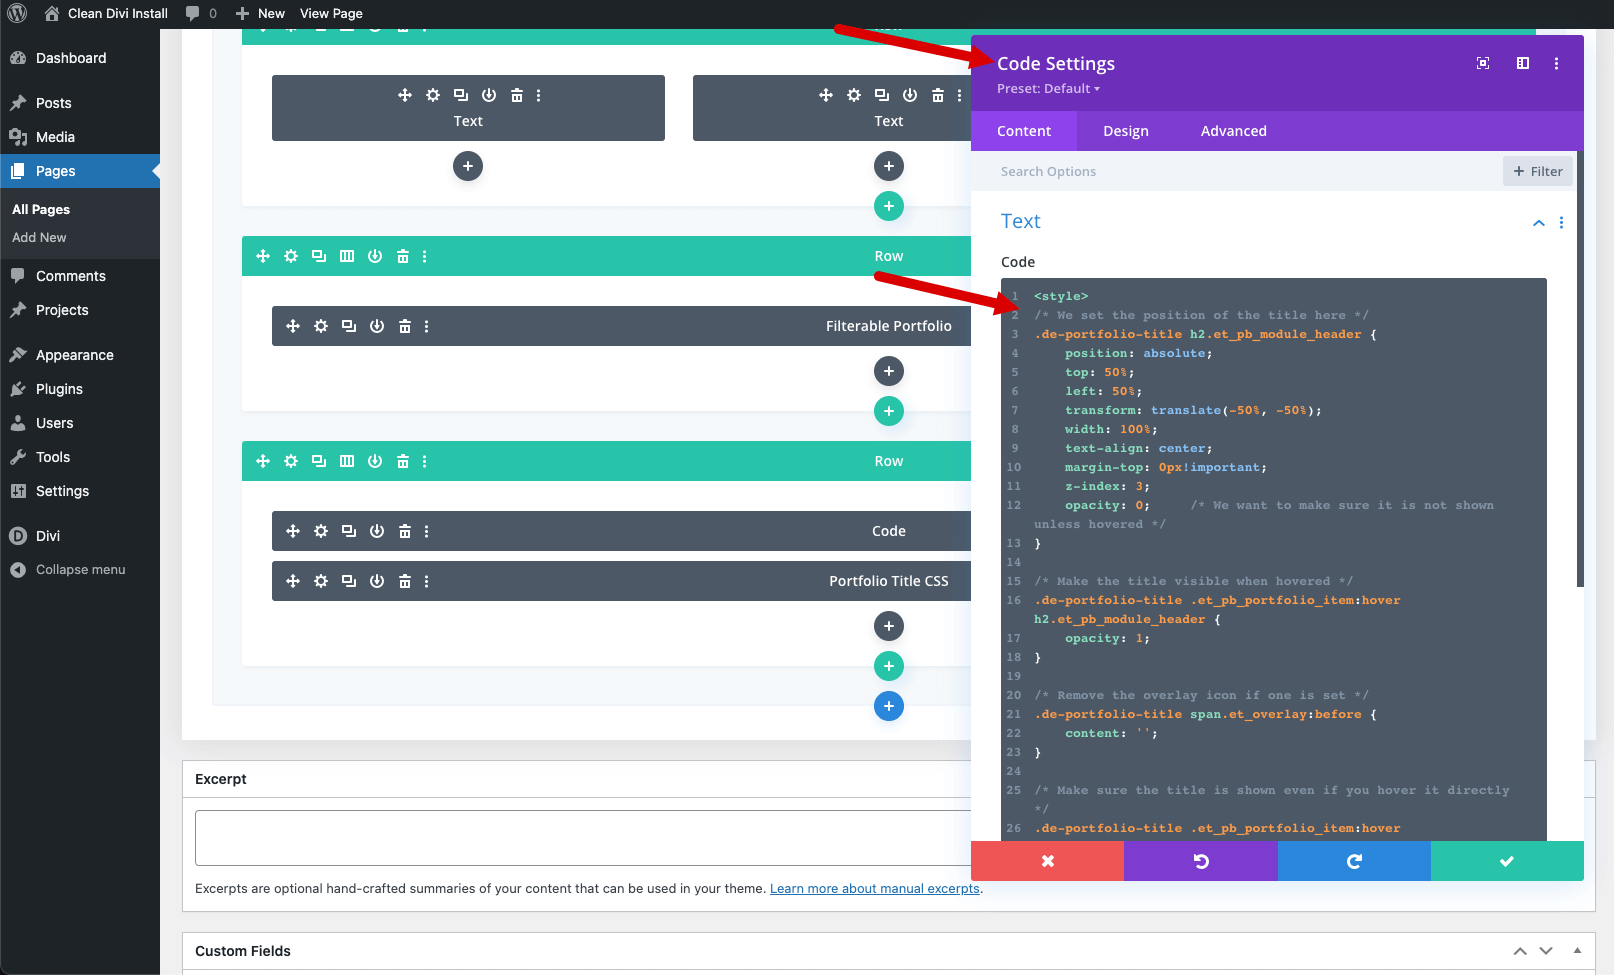Viewport: 1614px width, 975px height.
Task: Delete the left Text module
Action: [517, 95]
